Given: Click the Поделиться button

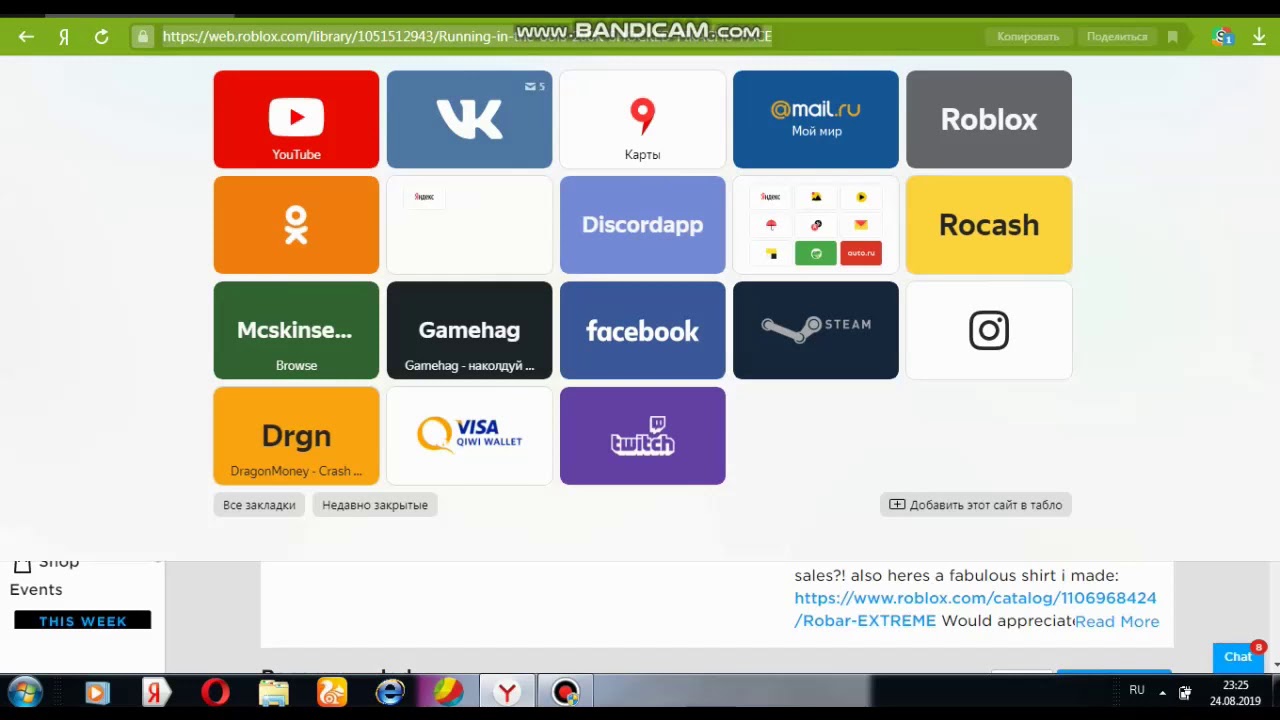Looking at the screenshot, I should pyautogui.click(x=1117, y=37).
